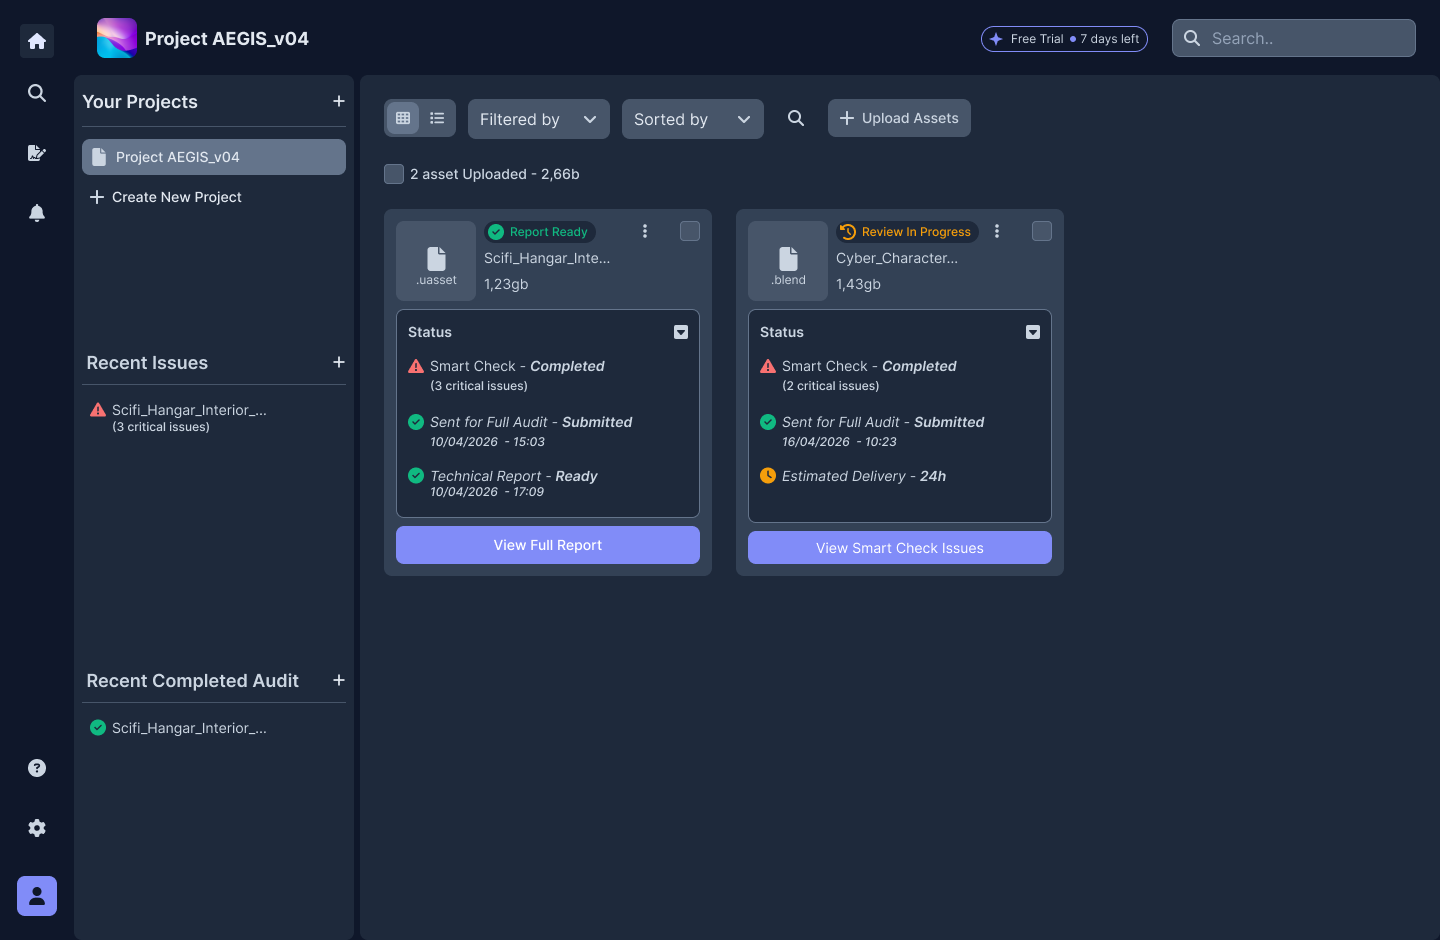This screenshot has width=1440, height=940.
Task: Select Project AEGIS_v04 in Your Projects
Action: click(214, 157)
